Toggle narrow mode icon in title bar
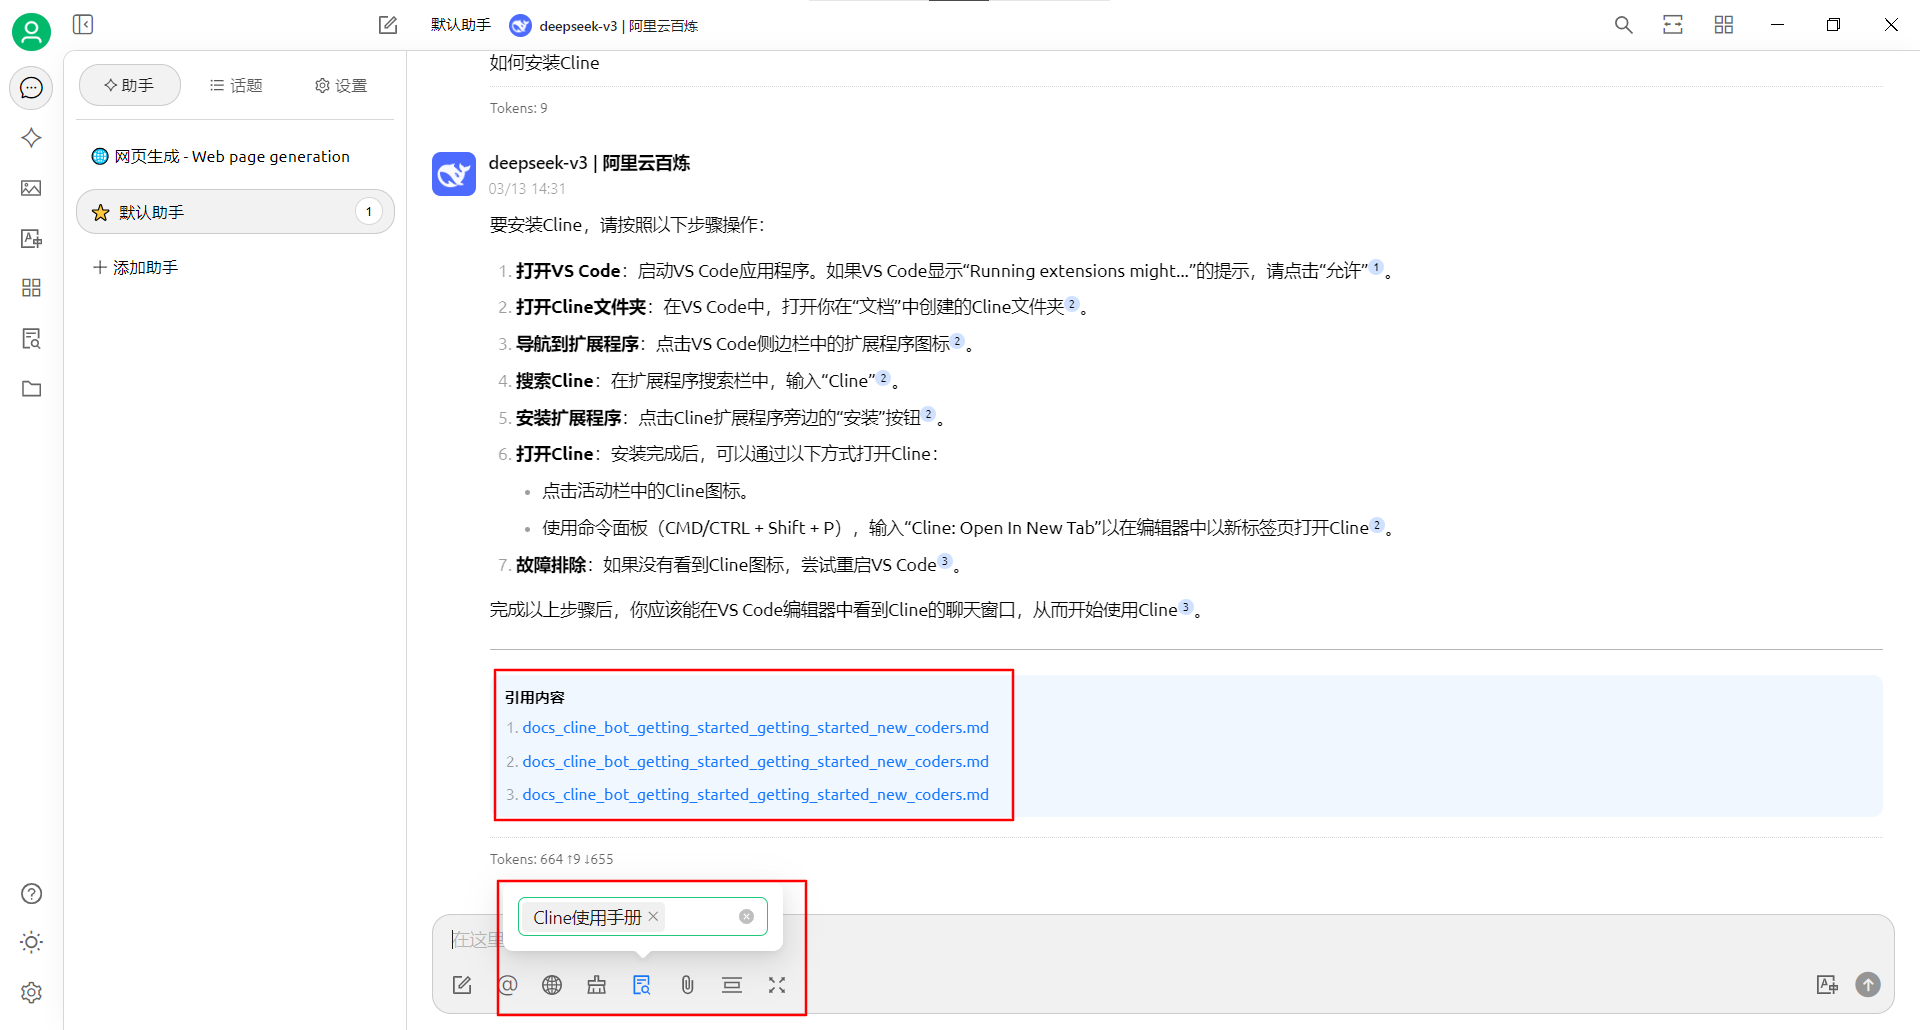This screenshot has width=1920, height=1030. click(x=1673, y=25)
